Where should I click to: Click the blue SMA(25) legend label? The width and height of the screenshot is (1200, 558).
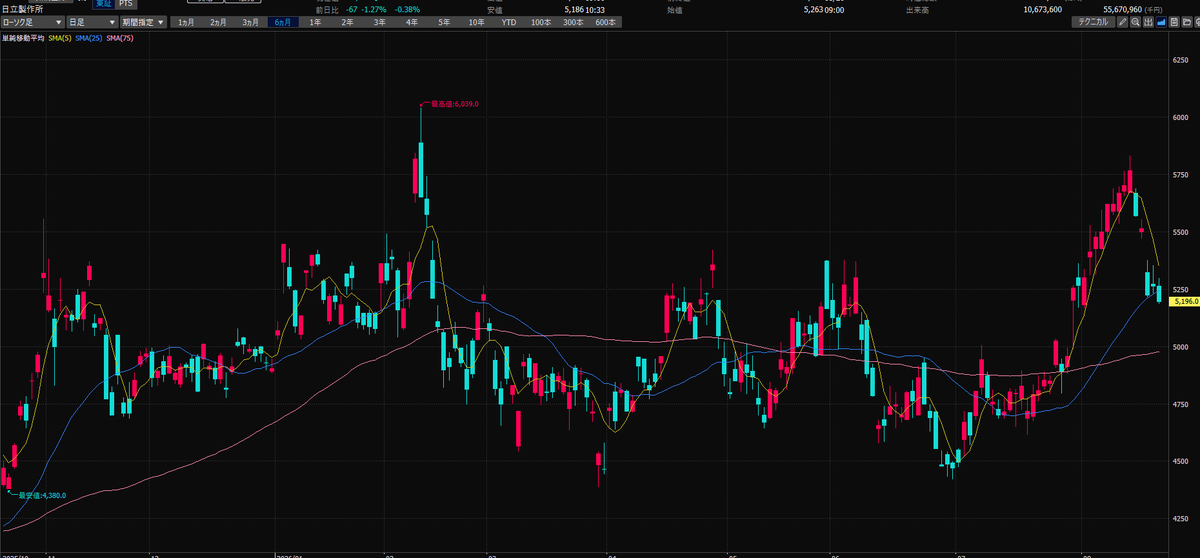89,37
